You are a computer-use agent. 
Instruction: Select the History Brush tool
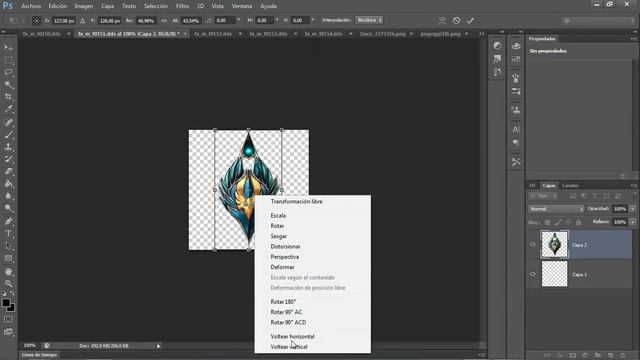[8, 159]
